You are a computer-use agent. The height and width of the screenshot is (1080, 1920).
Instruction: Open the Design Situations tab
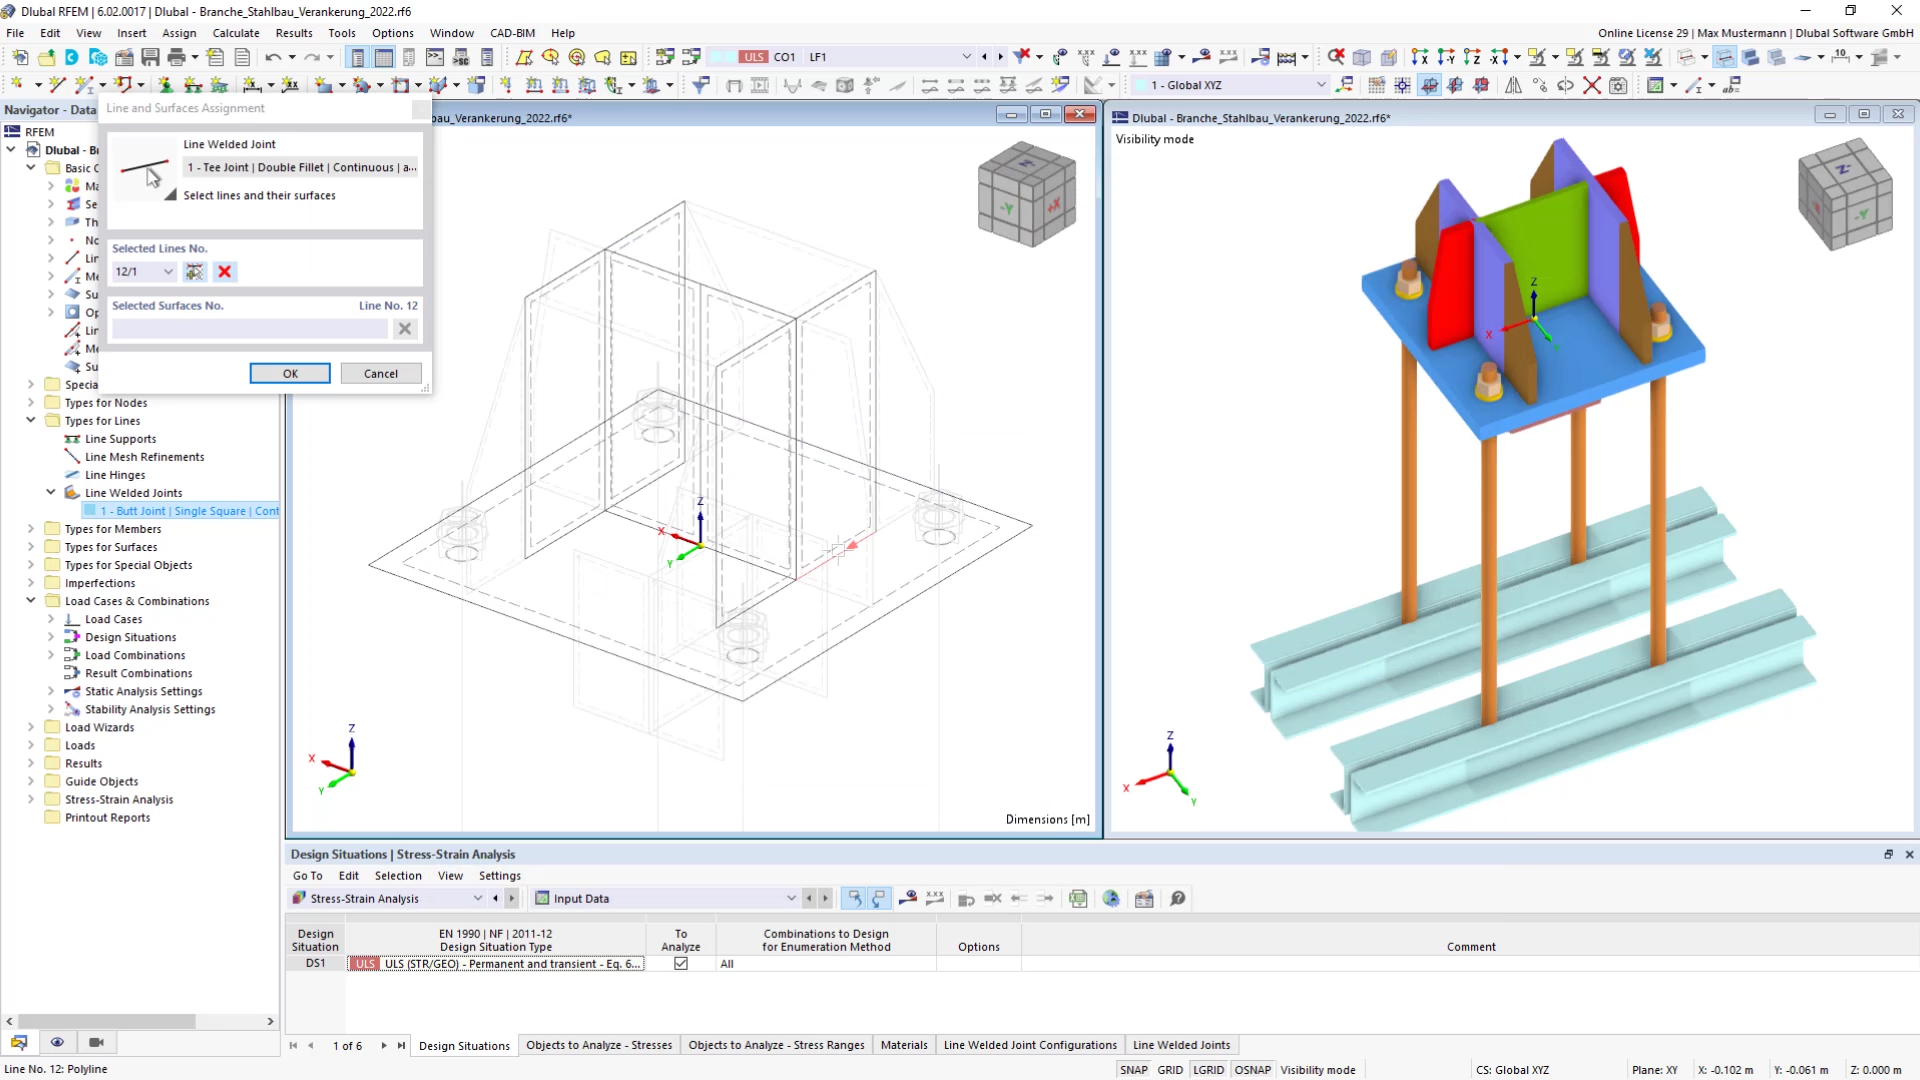(x=463, y=1044)
